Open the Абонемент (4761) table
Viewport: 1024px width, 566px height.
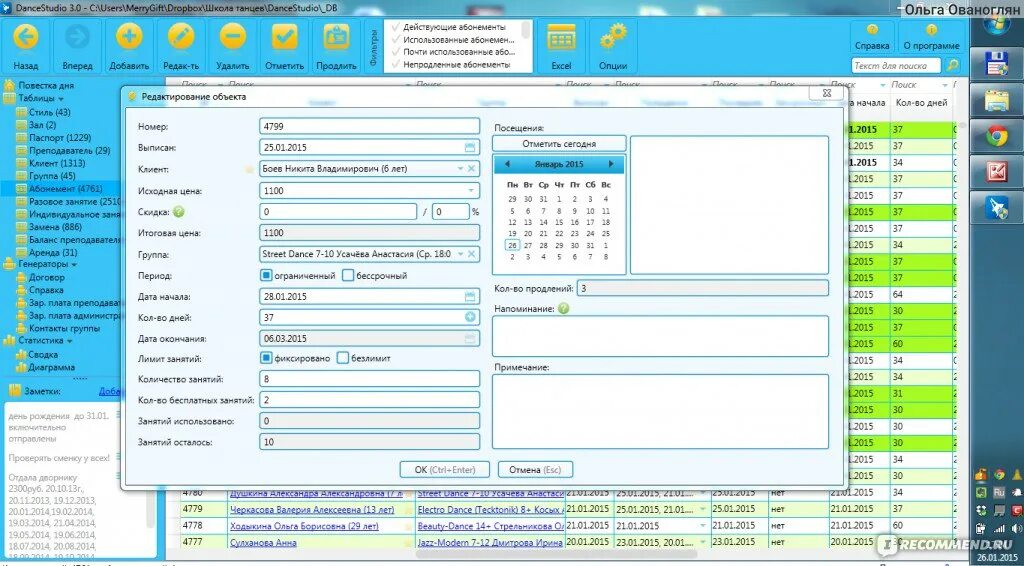[x=65, y=189]
